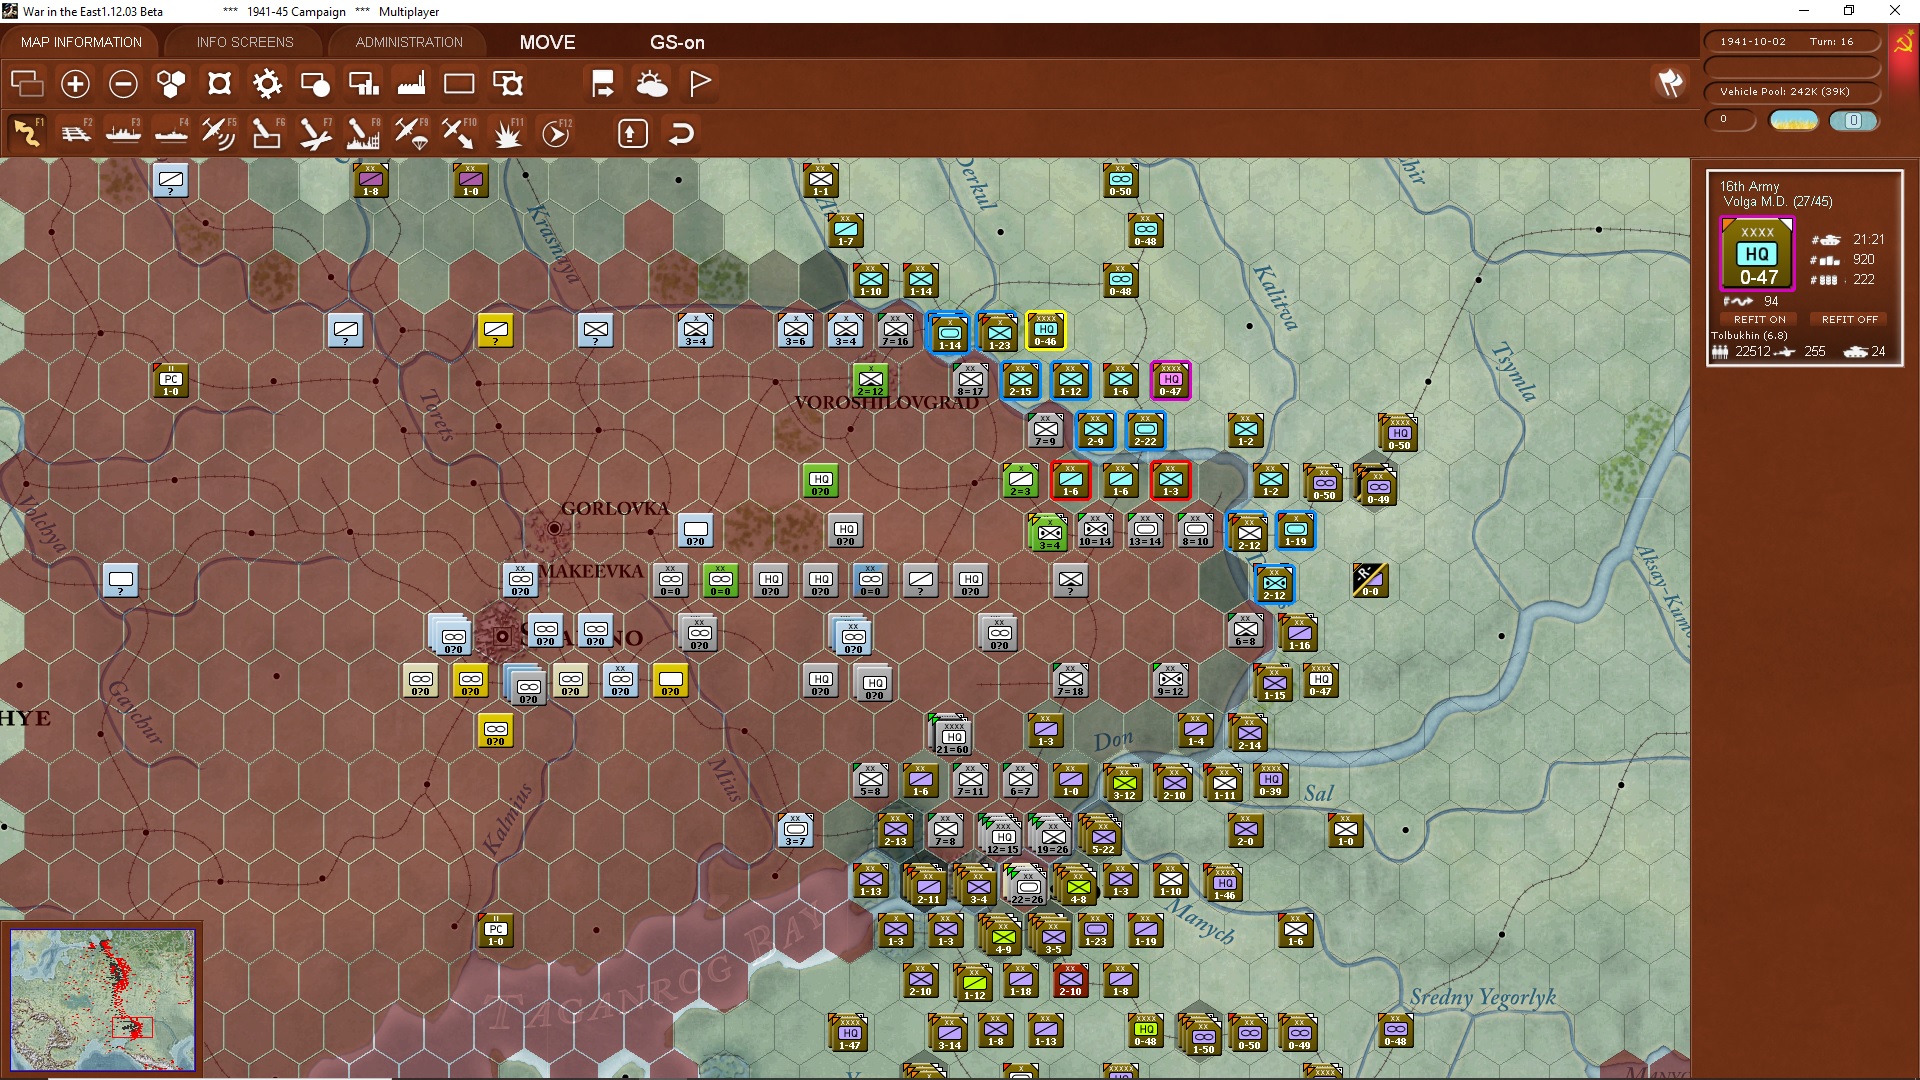The image size is (1920, 1080).
Task: Click the MOVE mode label
Action: [x=547, y=42]
